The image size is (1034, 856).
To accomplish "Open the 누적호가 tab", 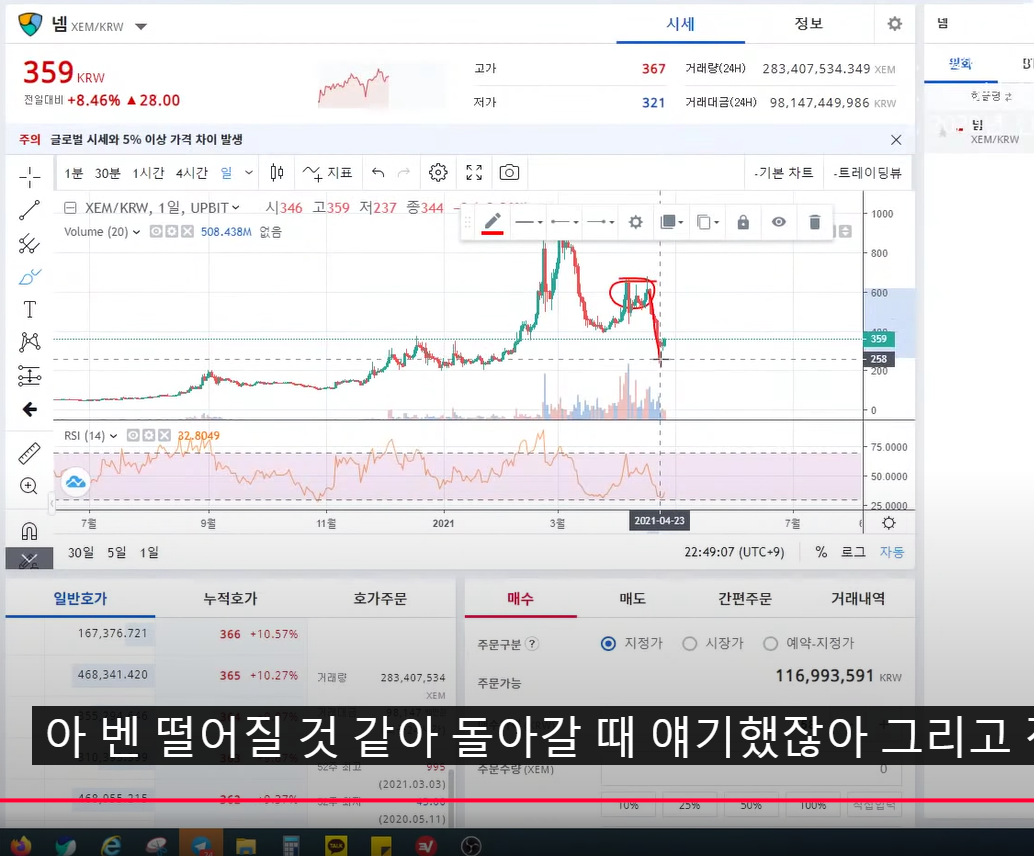I will pyautogui.click(x=229, y=599).
